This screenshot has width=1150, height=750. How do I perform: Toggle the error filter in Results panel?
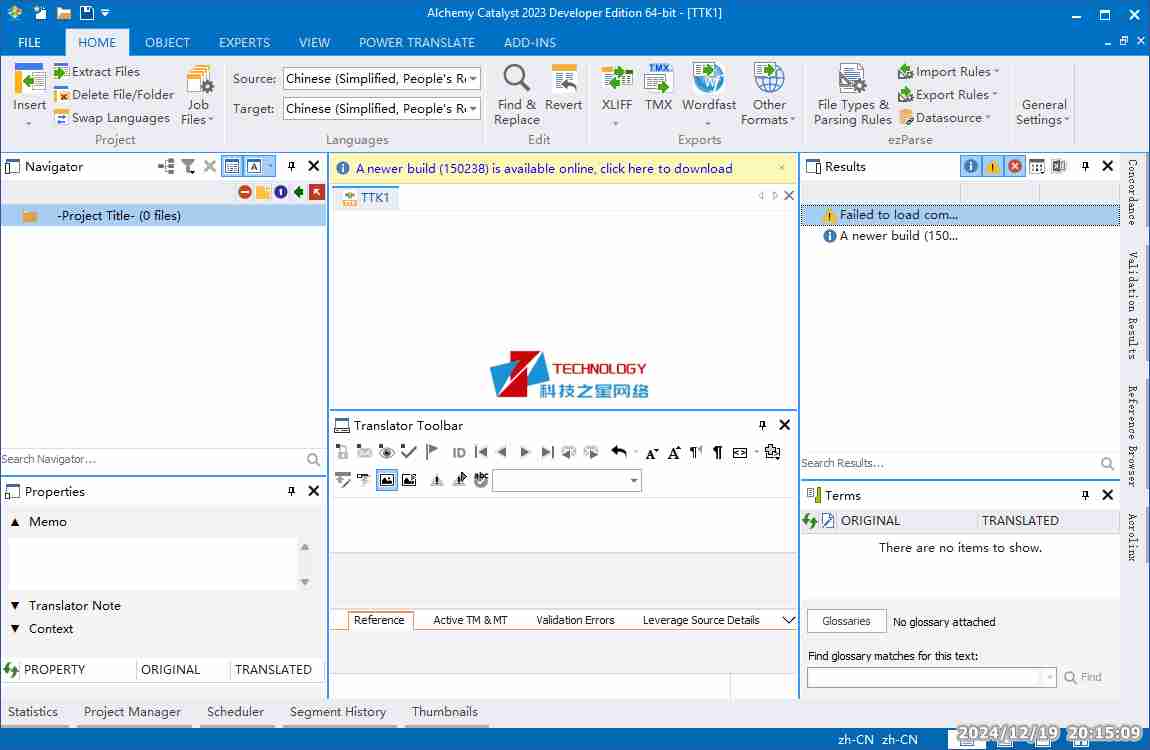[x=1015, y=167]
